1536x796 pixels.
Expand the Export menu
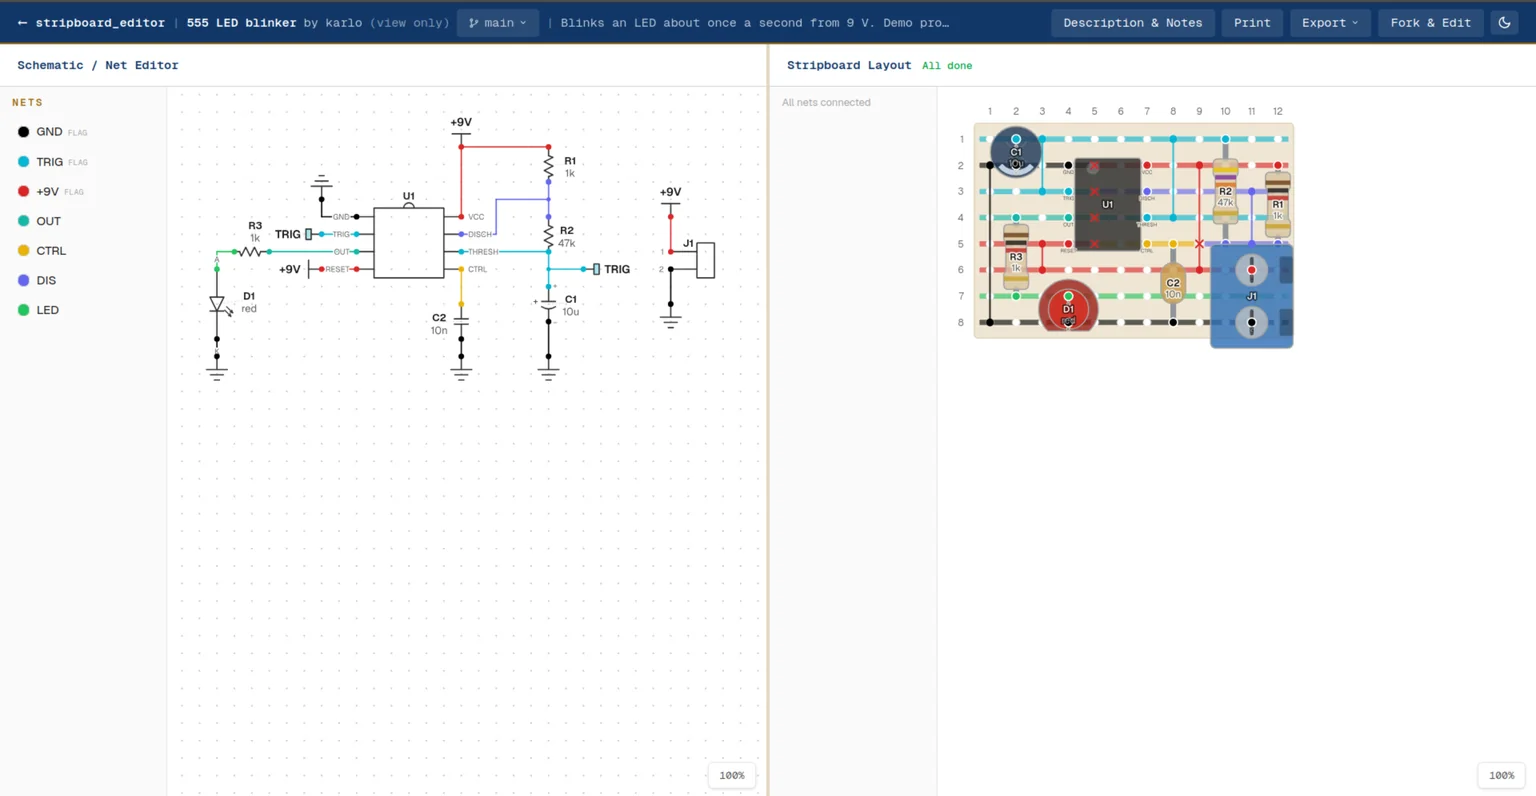(x=1330, y=22)
